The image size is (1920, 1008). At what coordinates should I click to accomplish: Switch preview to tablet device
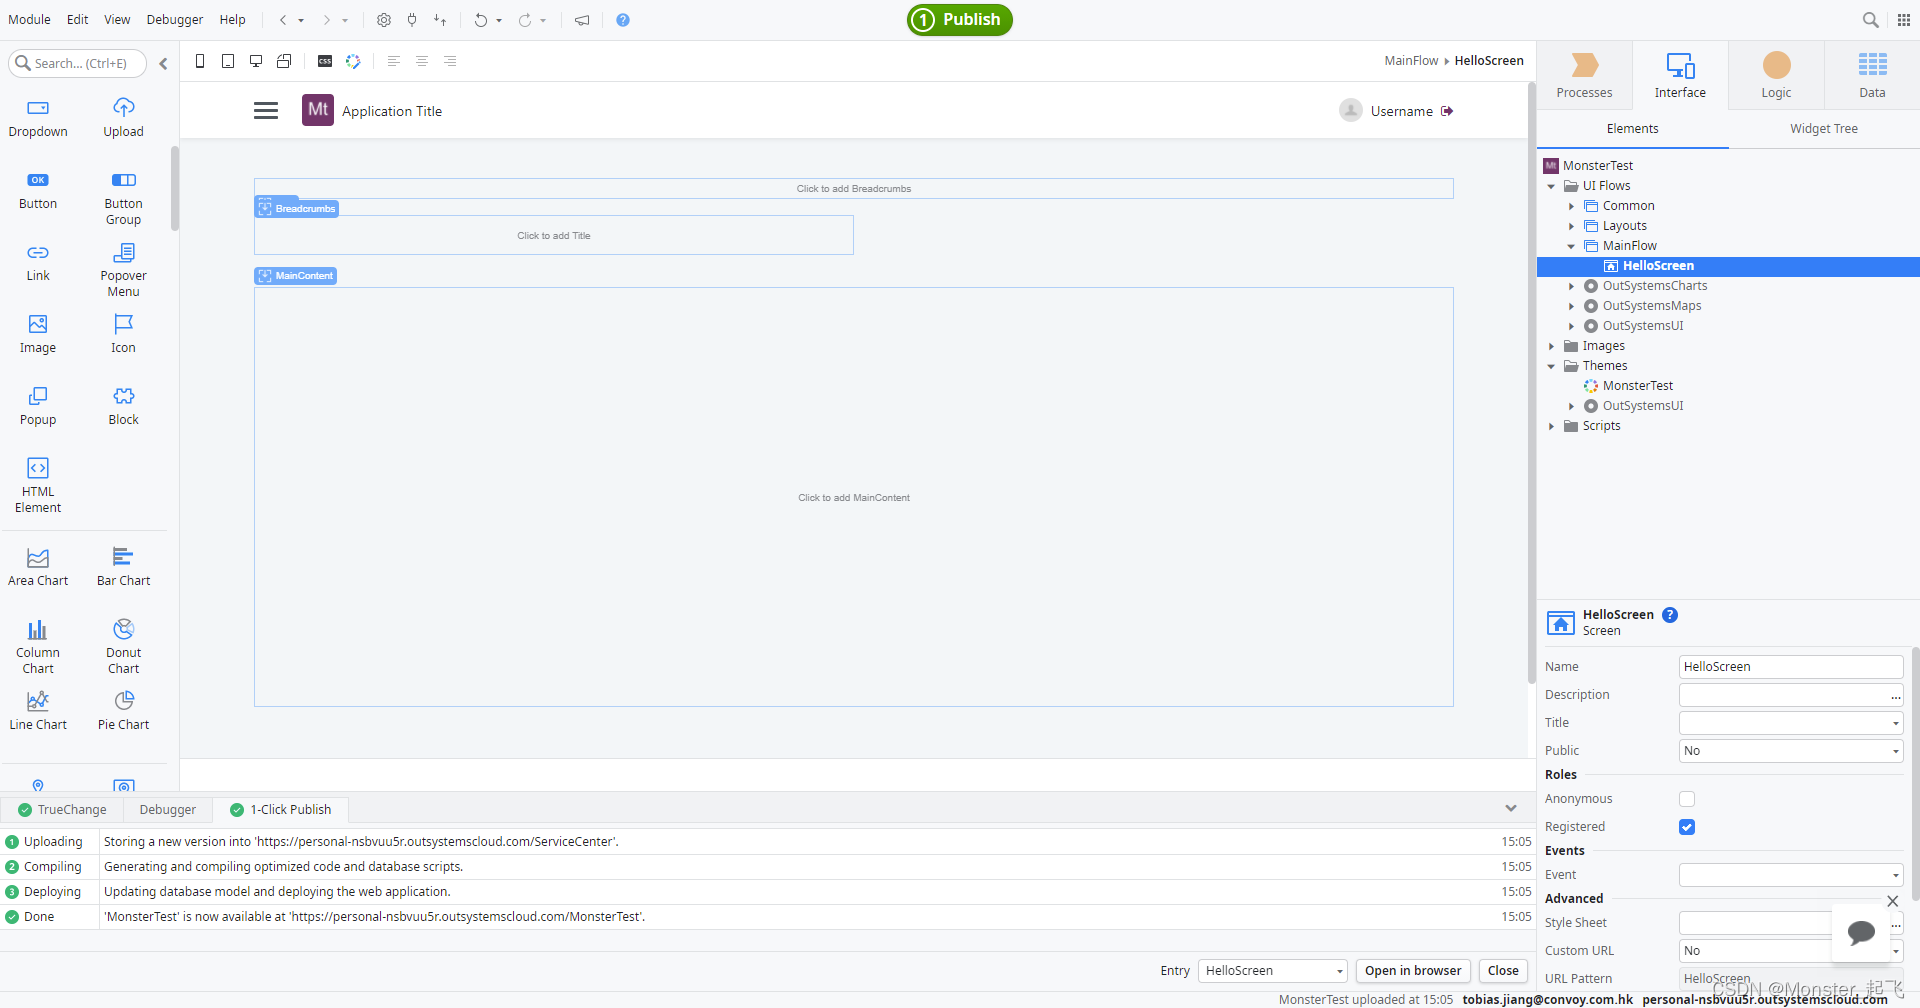[x=228, y=61]
